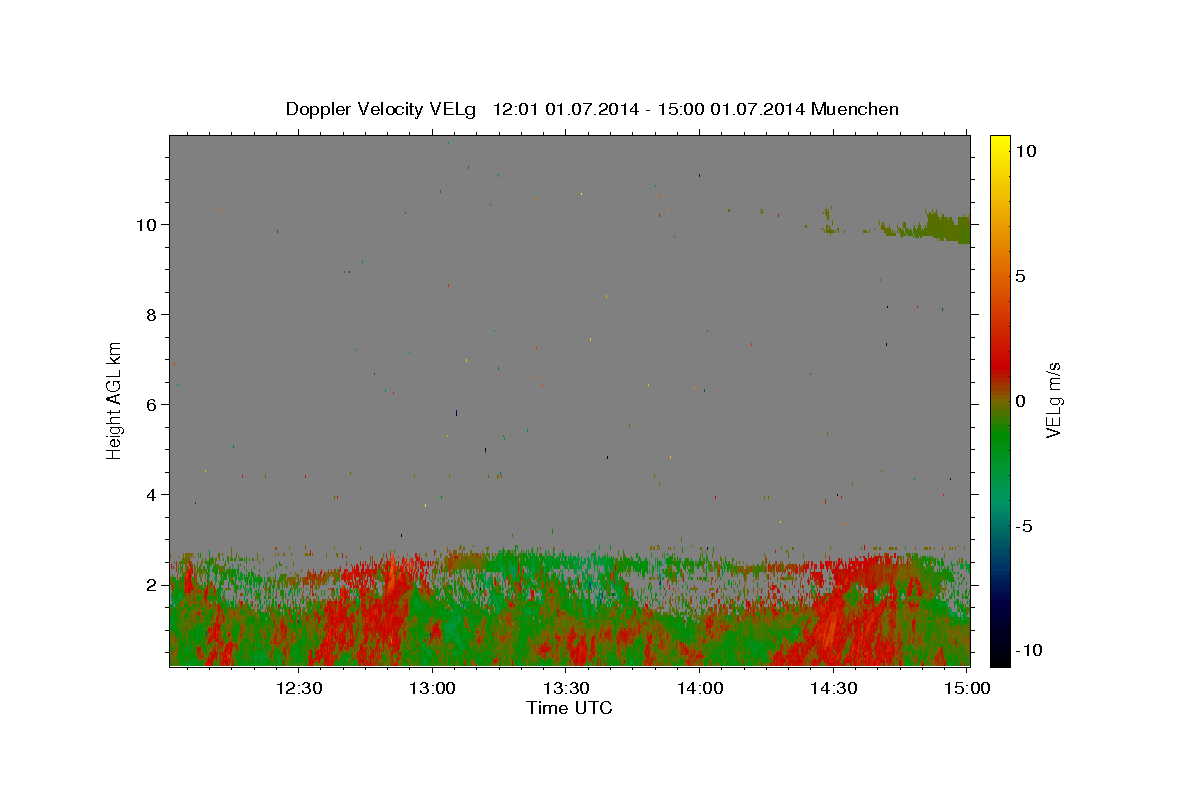The height and width of the screenshot is (800, 1200).
Task: Click the 14:30 time tick label
Action: pos(833,688)
